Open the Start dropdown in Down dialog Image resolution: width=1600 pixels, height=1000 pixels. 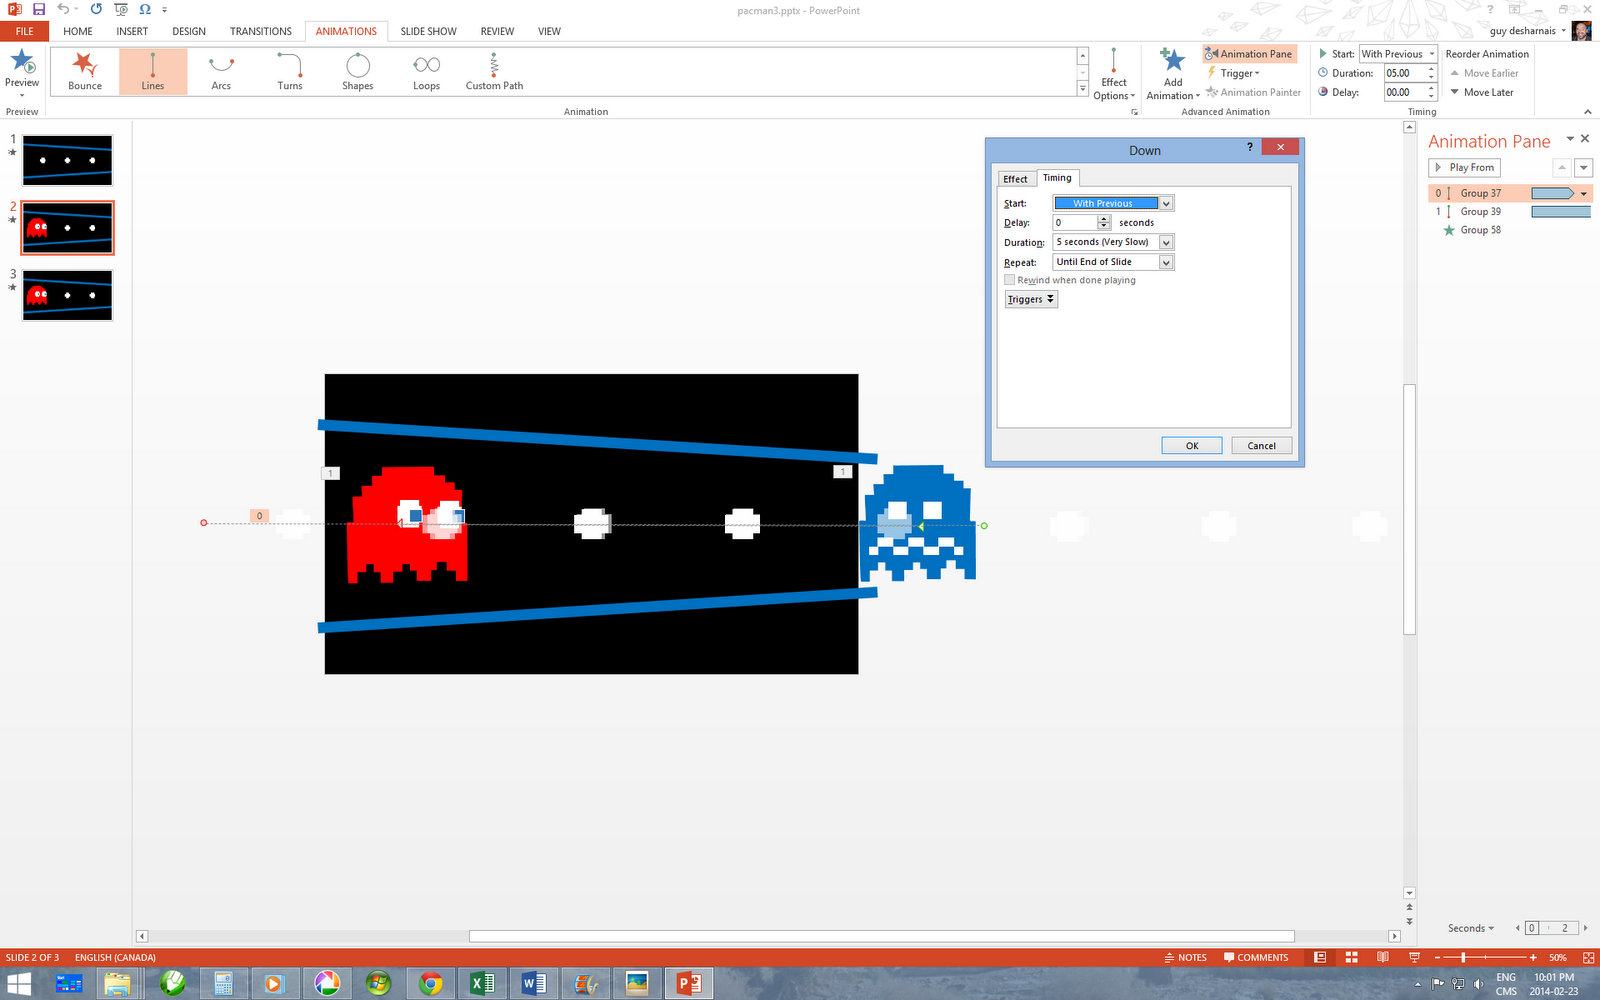point(1166,203)
